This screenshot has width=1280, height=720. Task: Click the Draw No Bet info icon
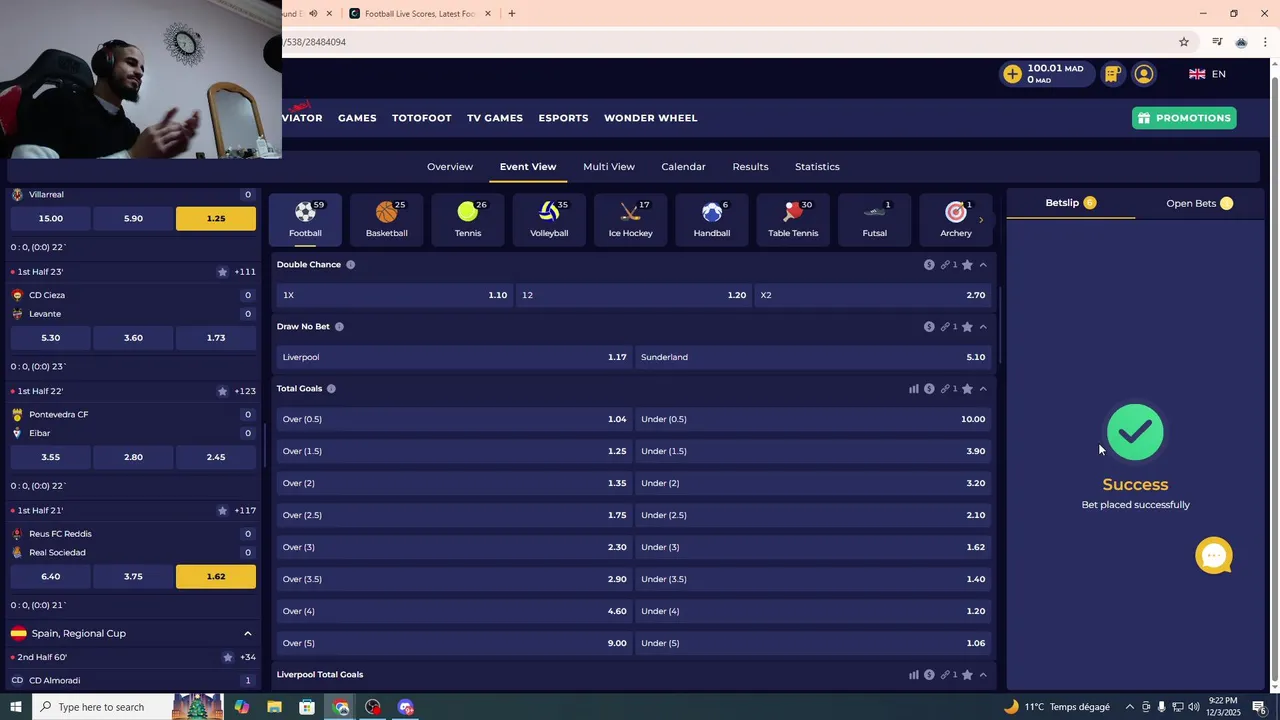pos(339,327)
